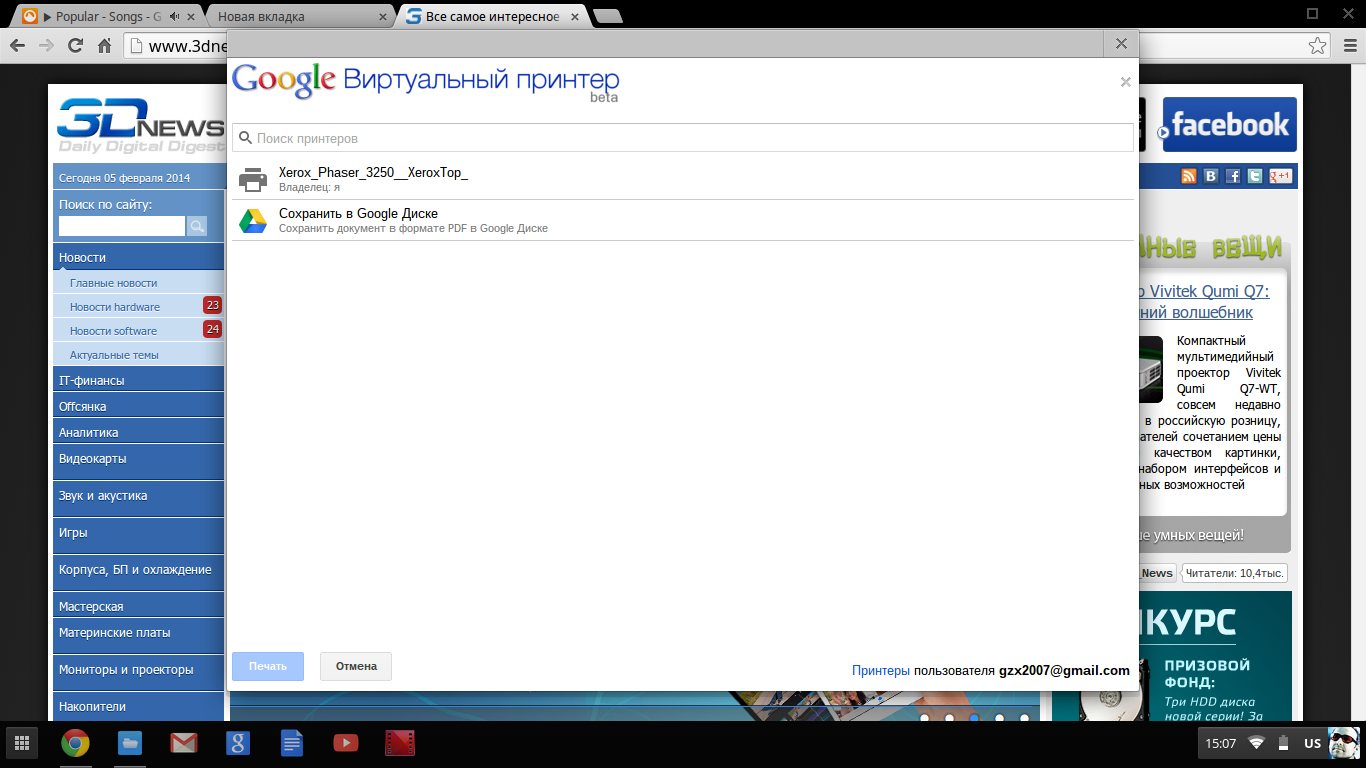1366x768 pixels.
Task: Click the Google Drive triangle icon
Action: [253, 221]
